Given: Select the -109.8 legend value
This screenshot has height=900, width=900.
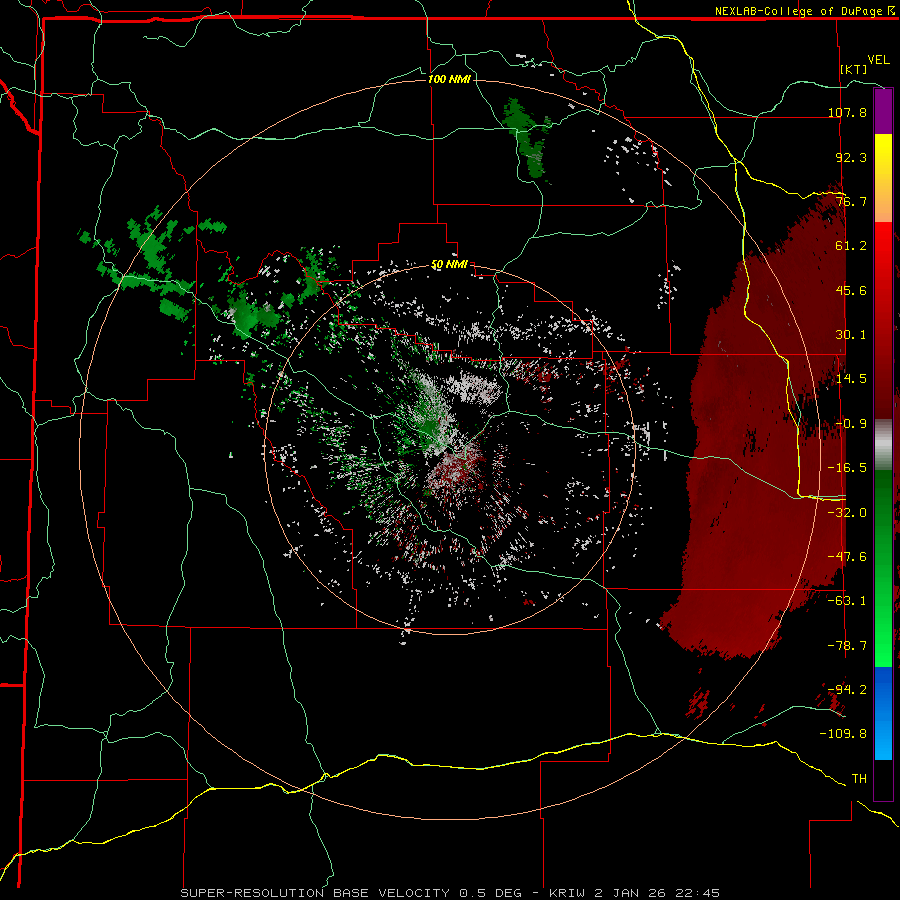Looking at the screenshot, I should tap(843, 734).
